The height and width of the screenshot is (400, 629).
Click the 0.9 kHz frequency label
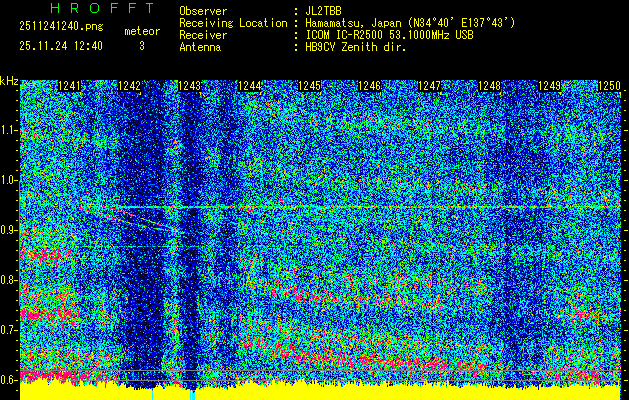(x=9, y=230)
